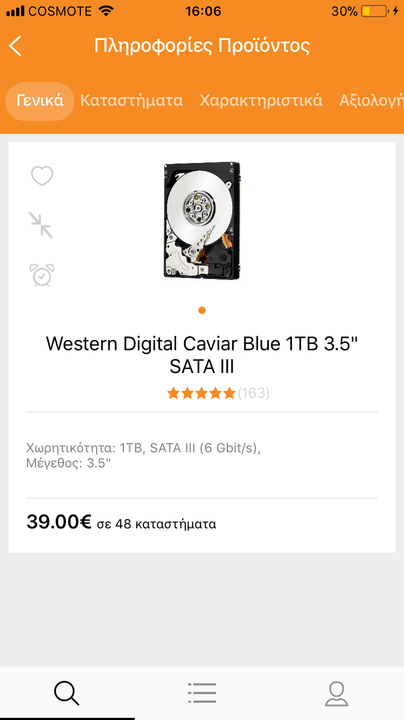Image resolution: width=404 pixels, height=720 pixels.
Task: Open the list menu icon in the bottom bar
Action: 202,693
